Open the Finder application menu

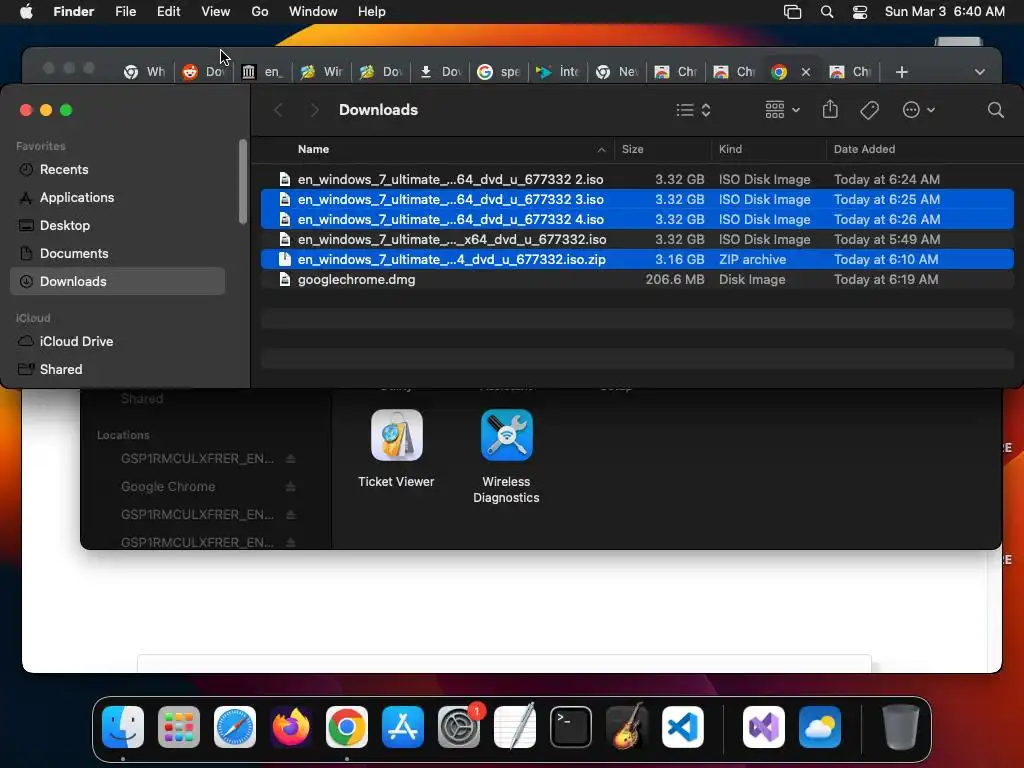pos(74,12)
